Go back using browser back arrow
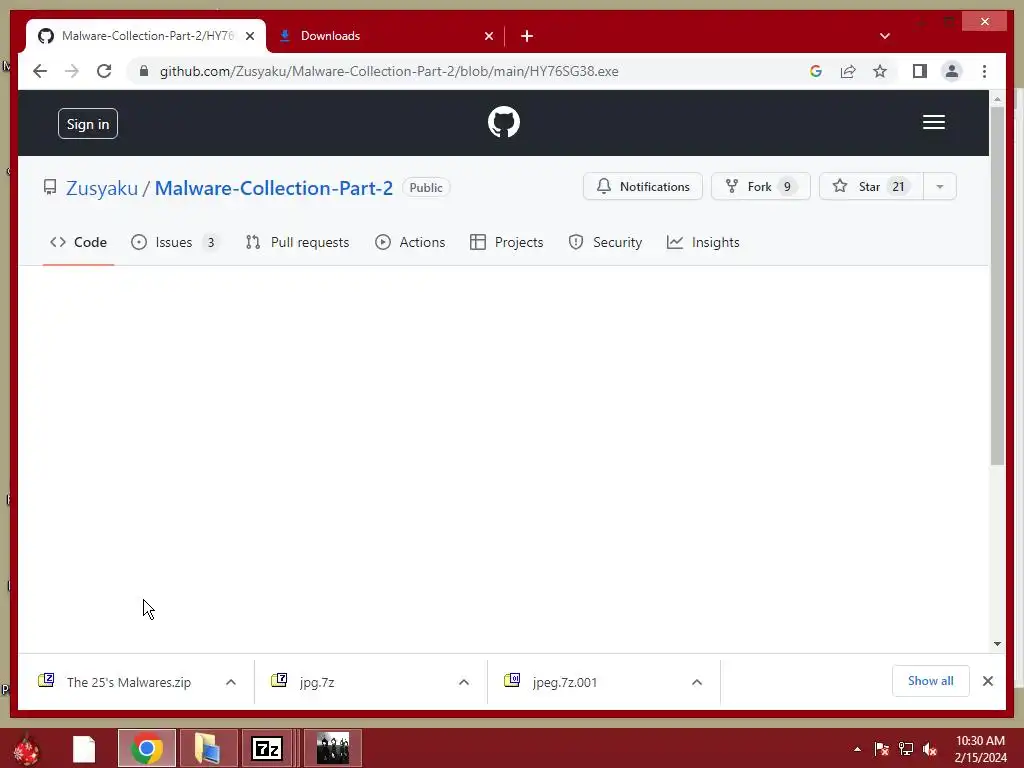Image resolution: width=1024 pixels, height=768 pixels. 40,71
